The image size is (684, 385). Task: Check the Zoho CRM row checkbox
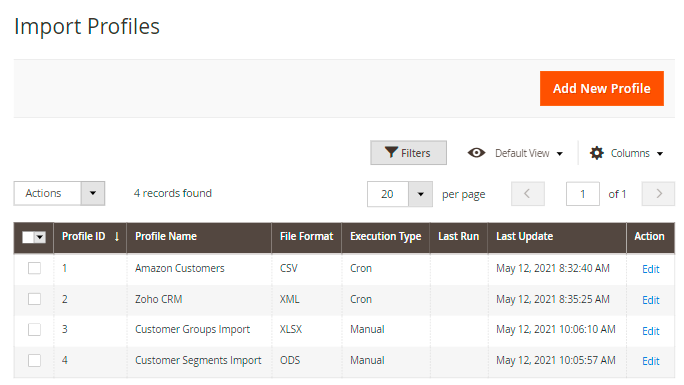34,299
